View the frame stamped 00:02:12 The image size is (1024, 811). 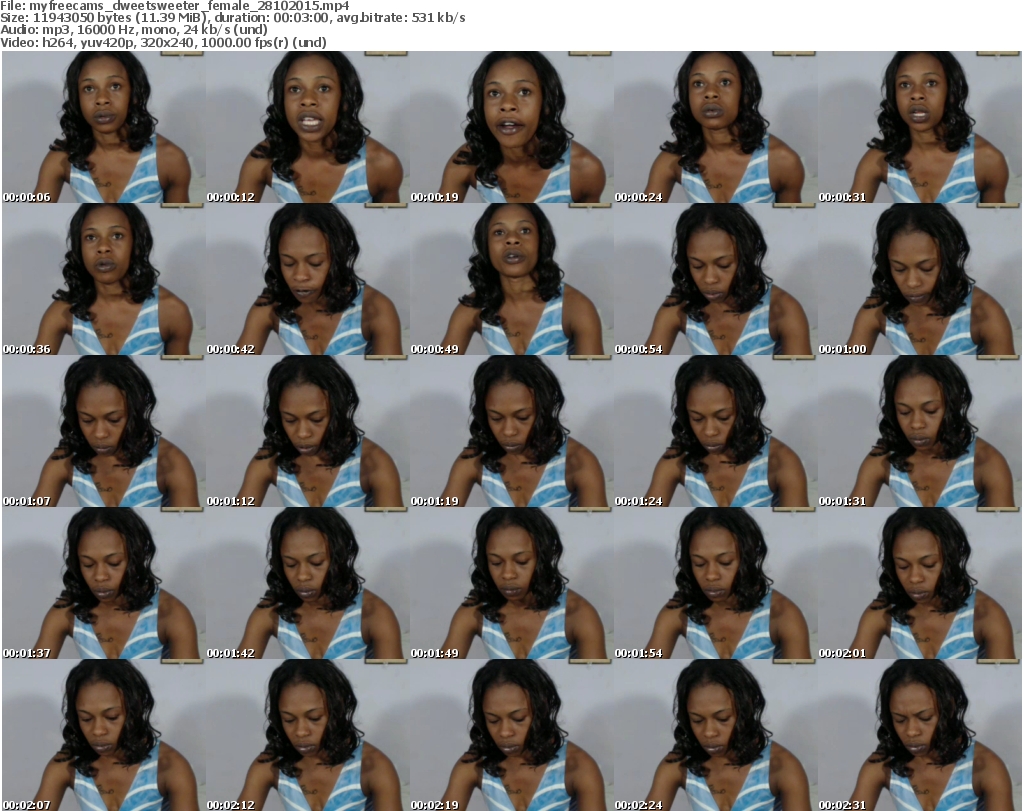click(x=308, y=735)
